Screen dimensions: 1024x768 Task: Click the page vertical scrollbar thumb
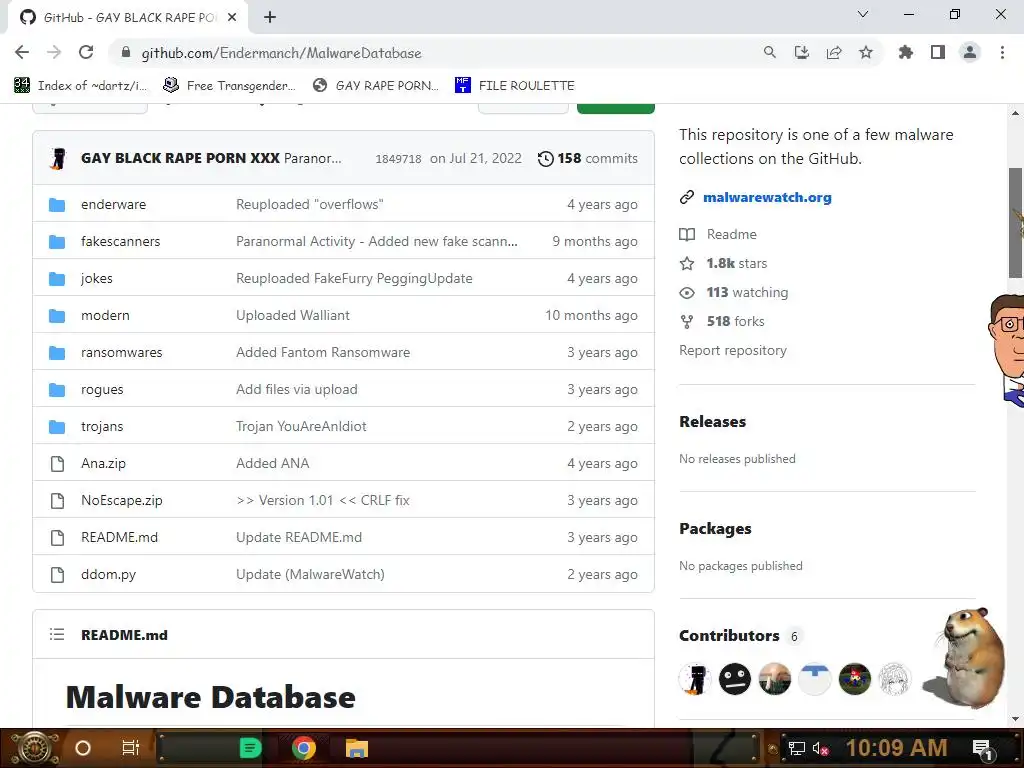tap(1016, 223)
